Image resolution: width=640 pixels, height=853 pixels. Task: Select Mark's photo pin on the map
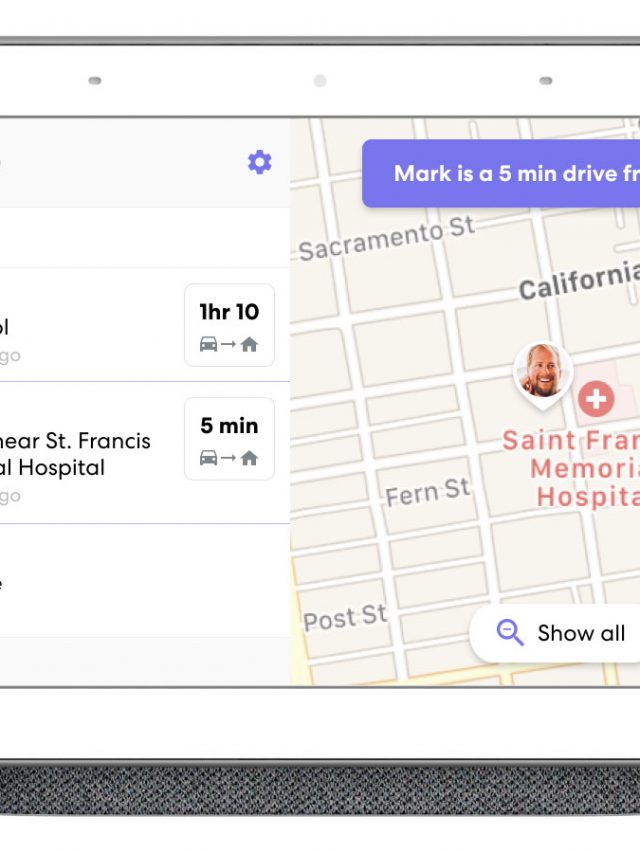[542, 371]
